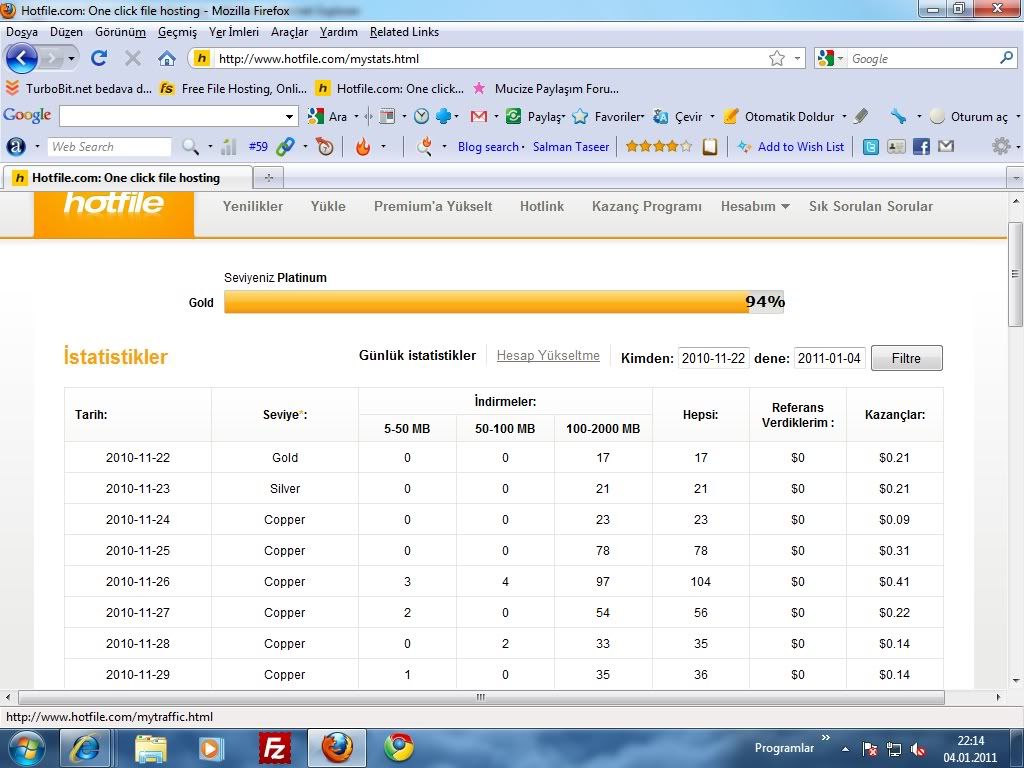
Task: Open the Otomatik Doldur dropdown arrow
Action: pyautogui.click(x=844, y=117)
